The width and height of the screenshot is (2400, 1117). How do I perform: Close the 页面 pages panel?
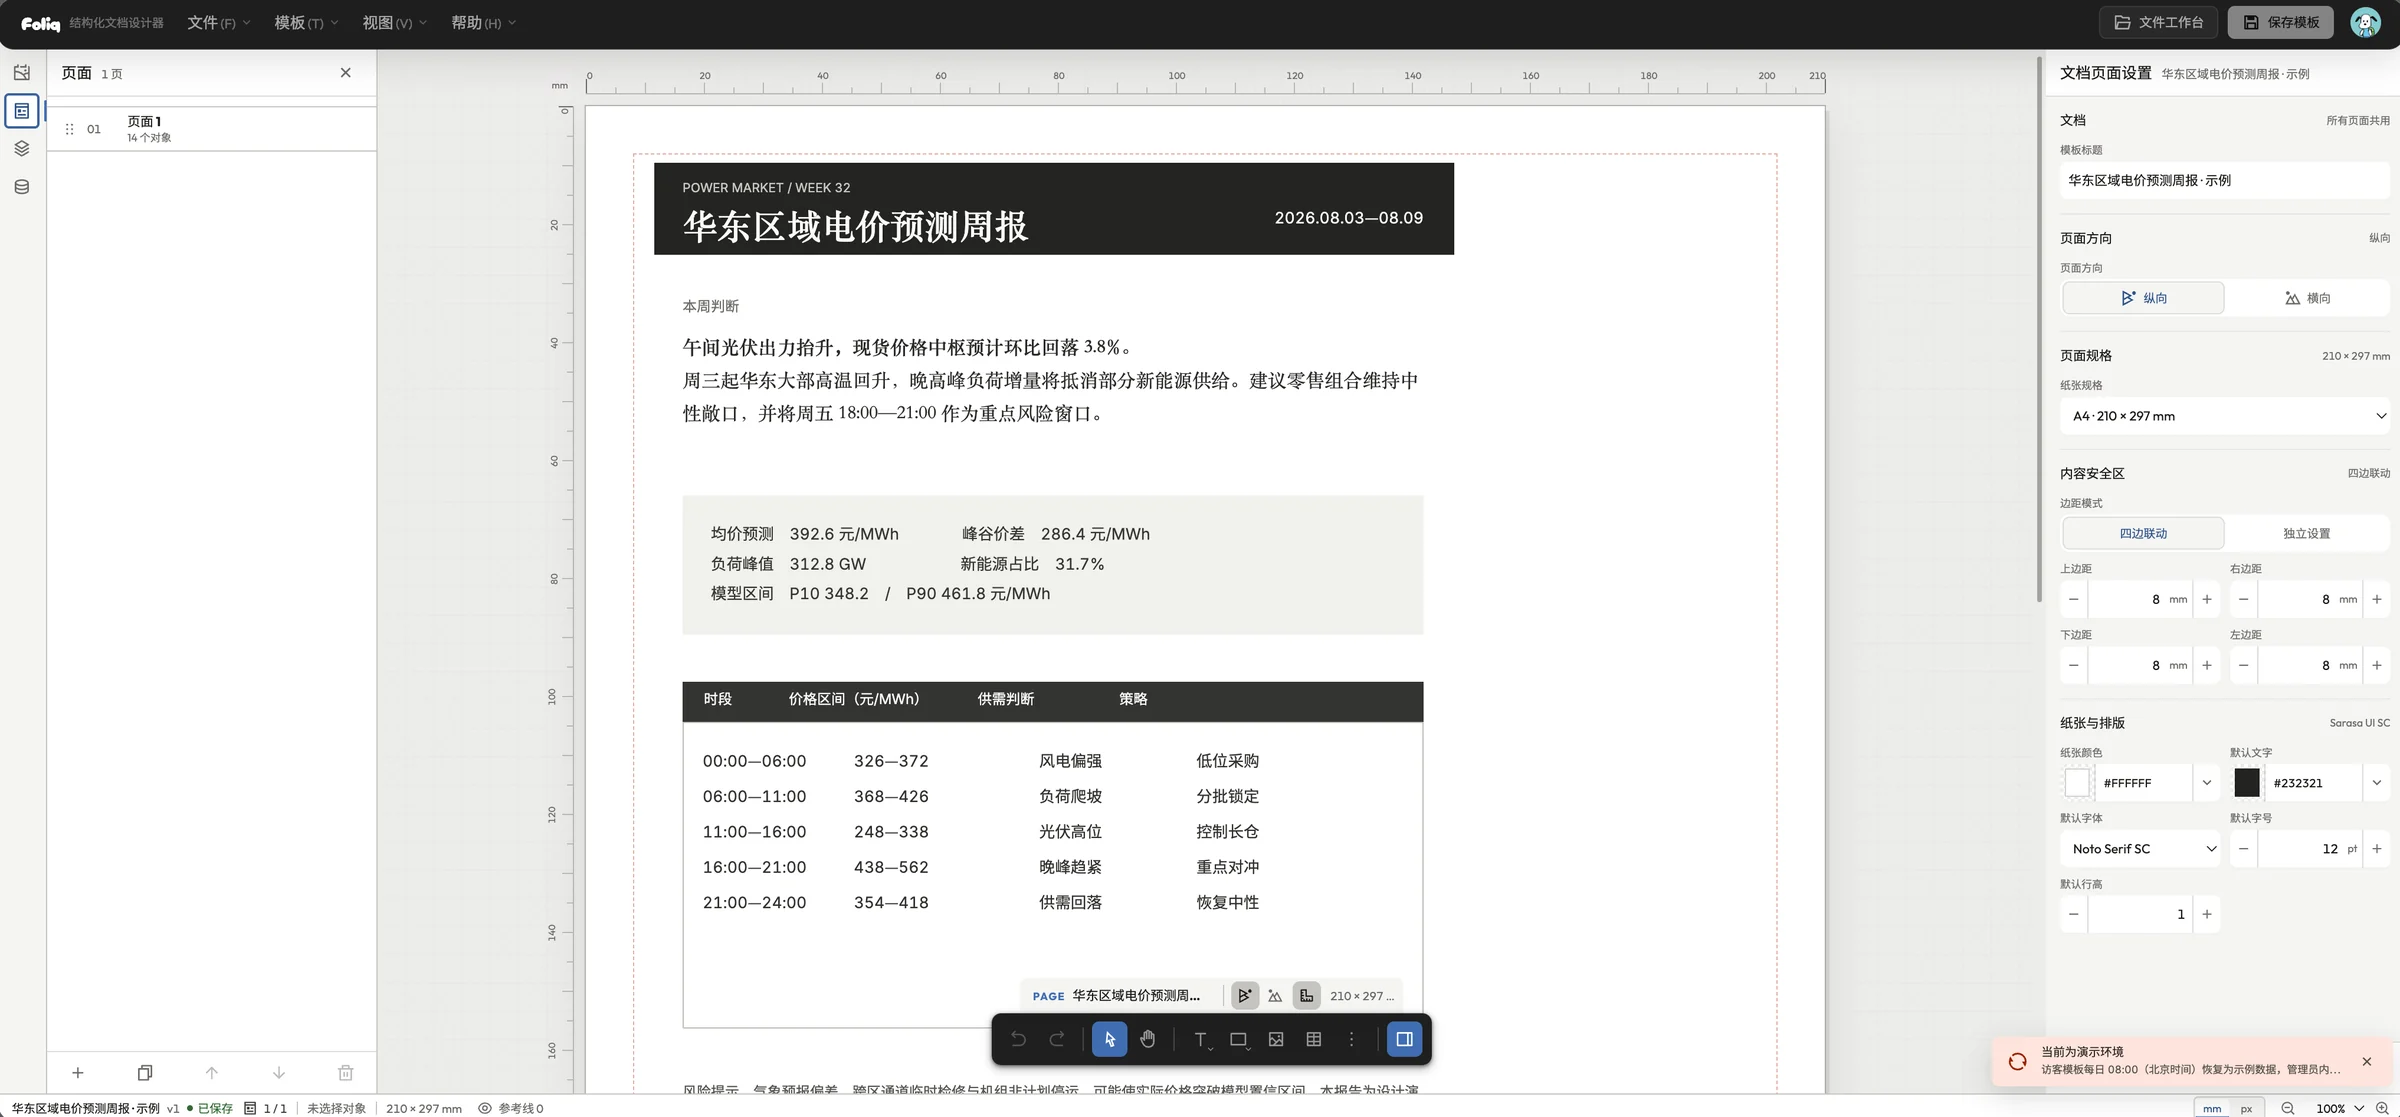[x=345, y=73]
